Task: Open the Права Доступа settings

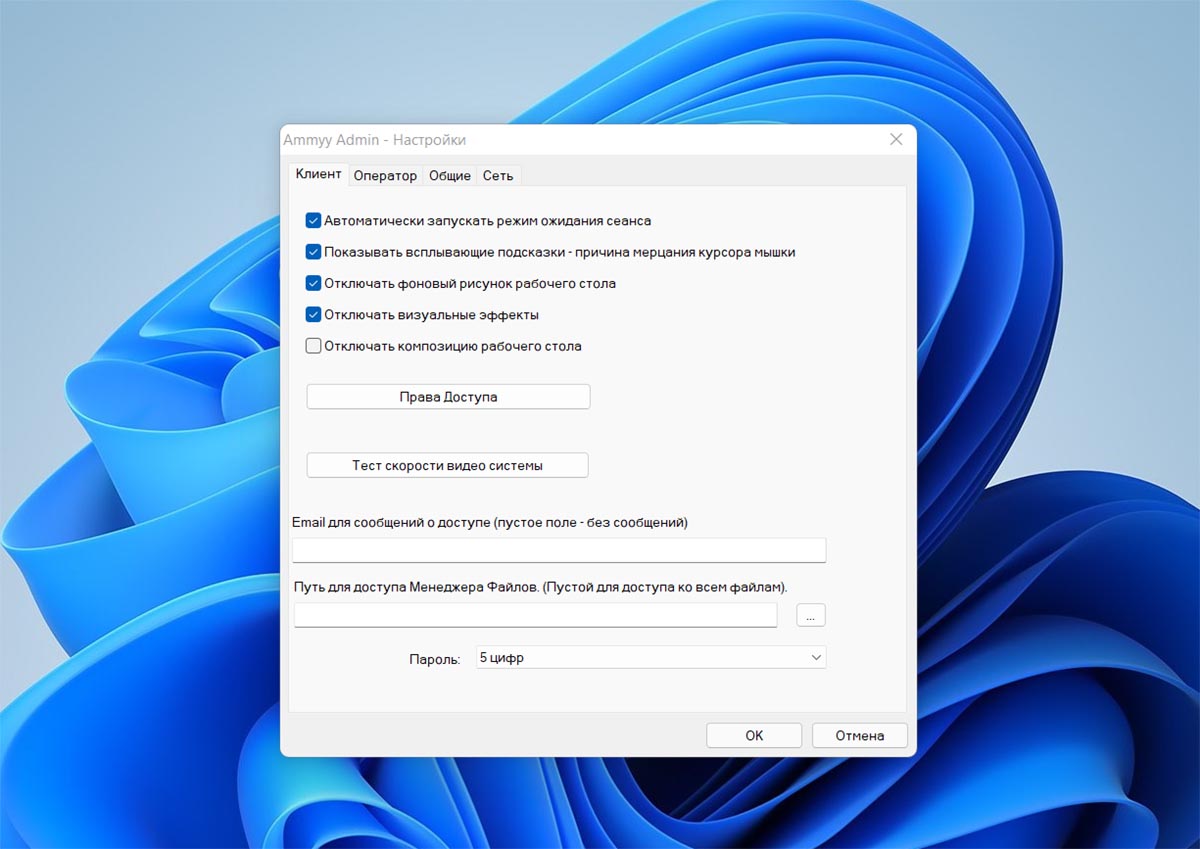Action: (x=448, y=397)
